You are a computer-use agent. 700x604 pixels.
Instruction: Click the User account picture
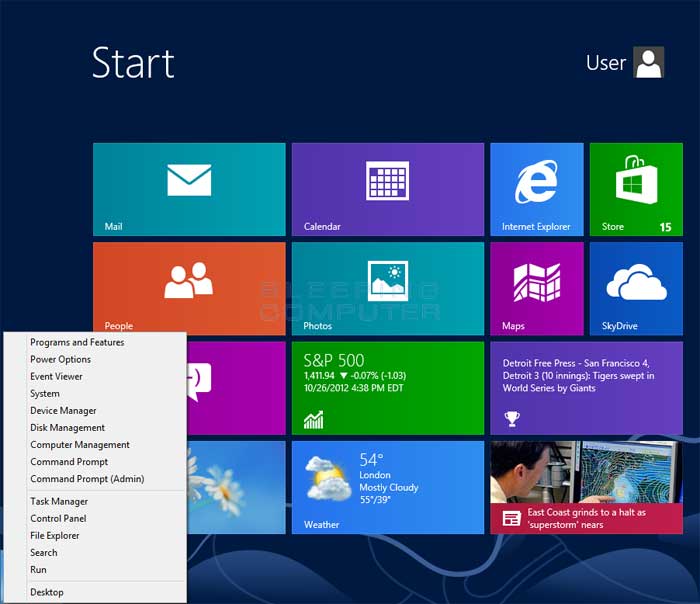[649, 62]
